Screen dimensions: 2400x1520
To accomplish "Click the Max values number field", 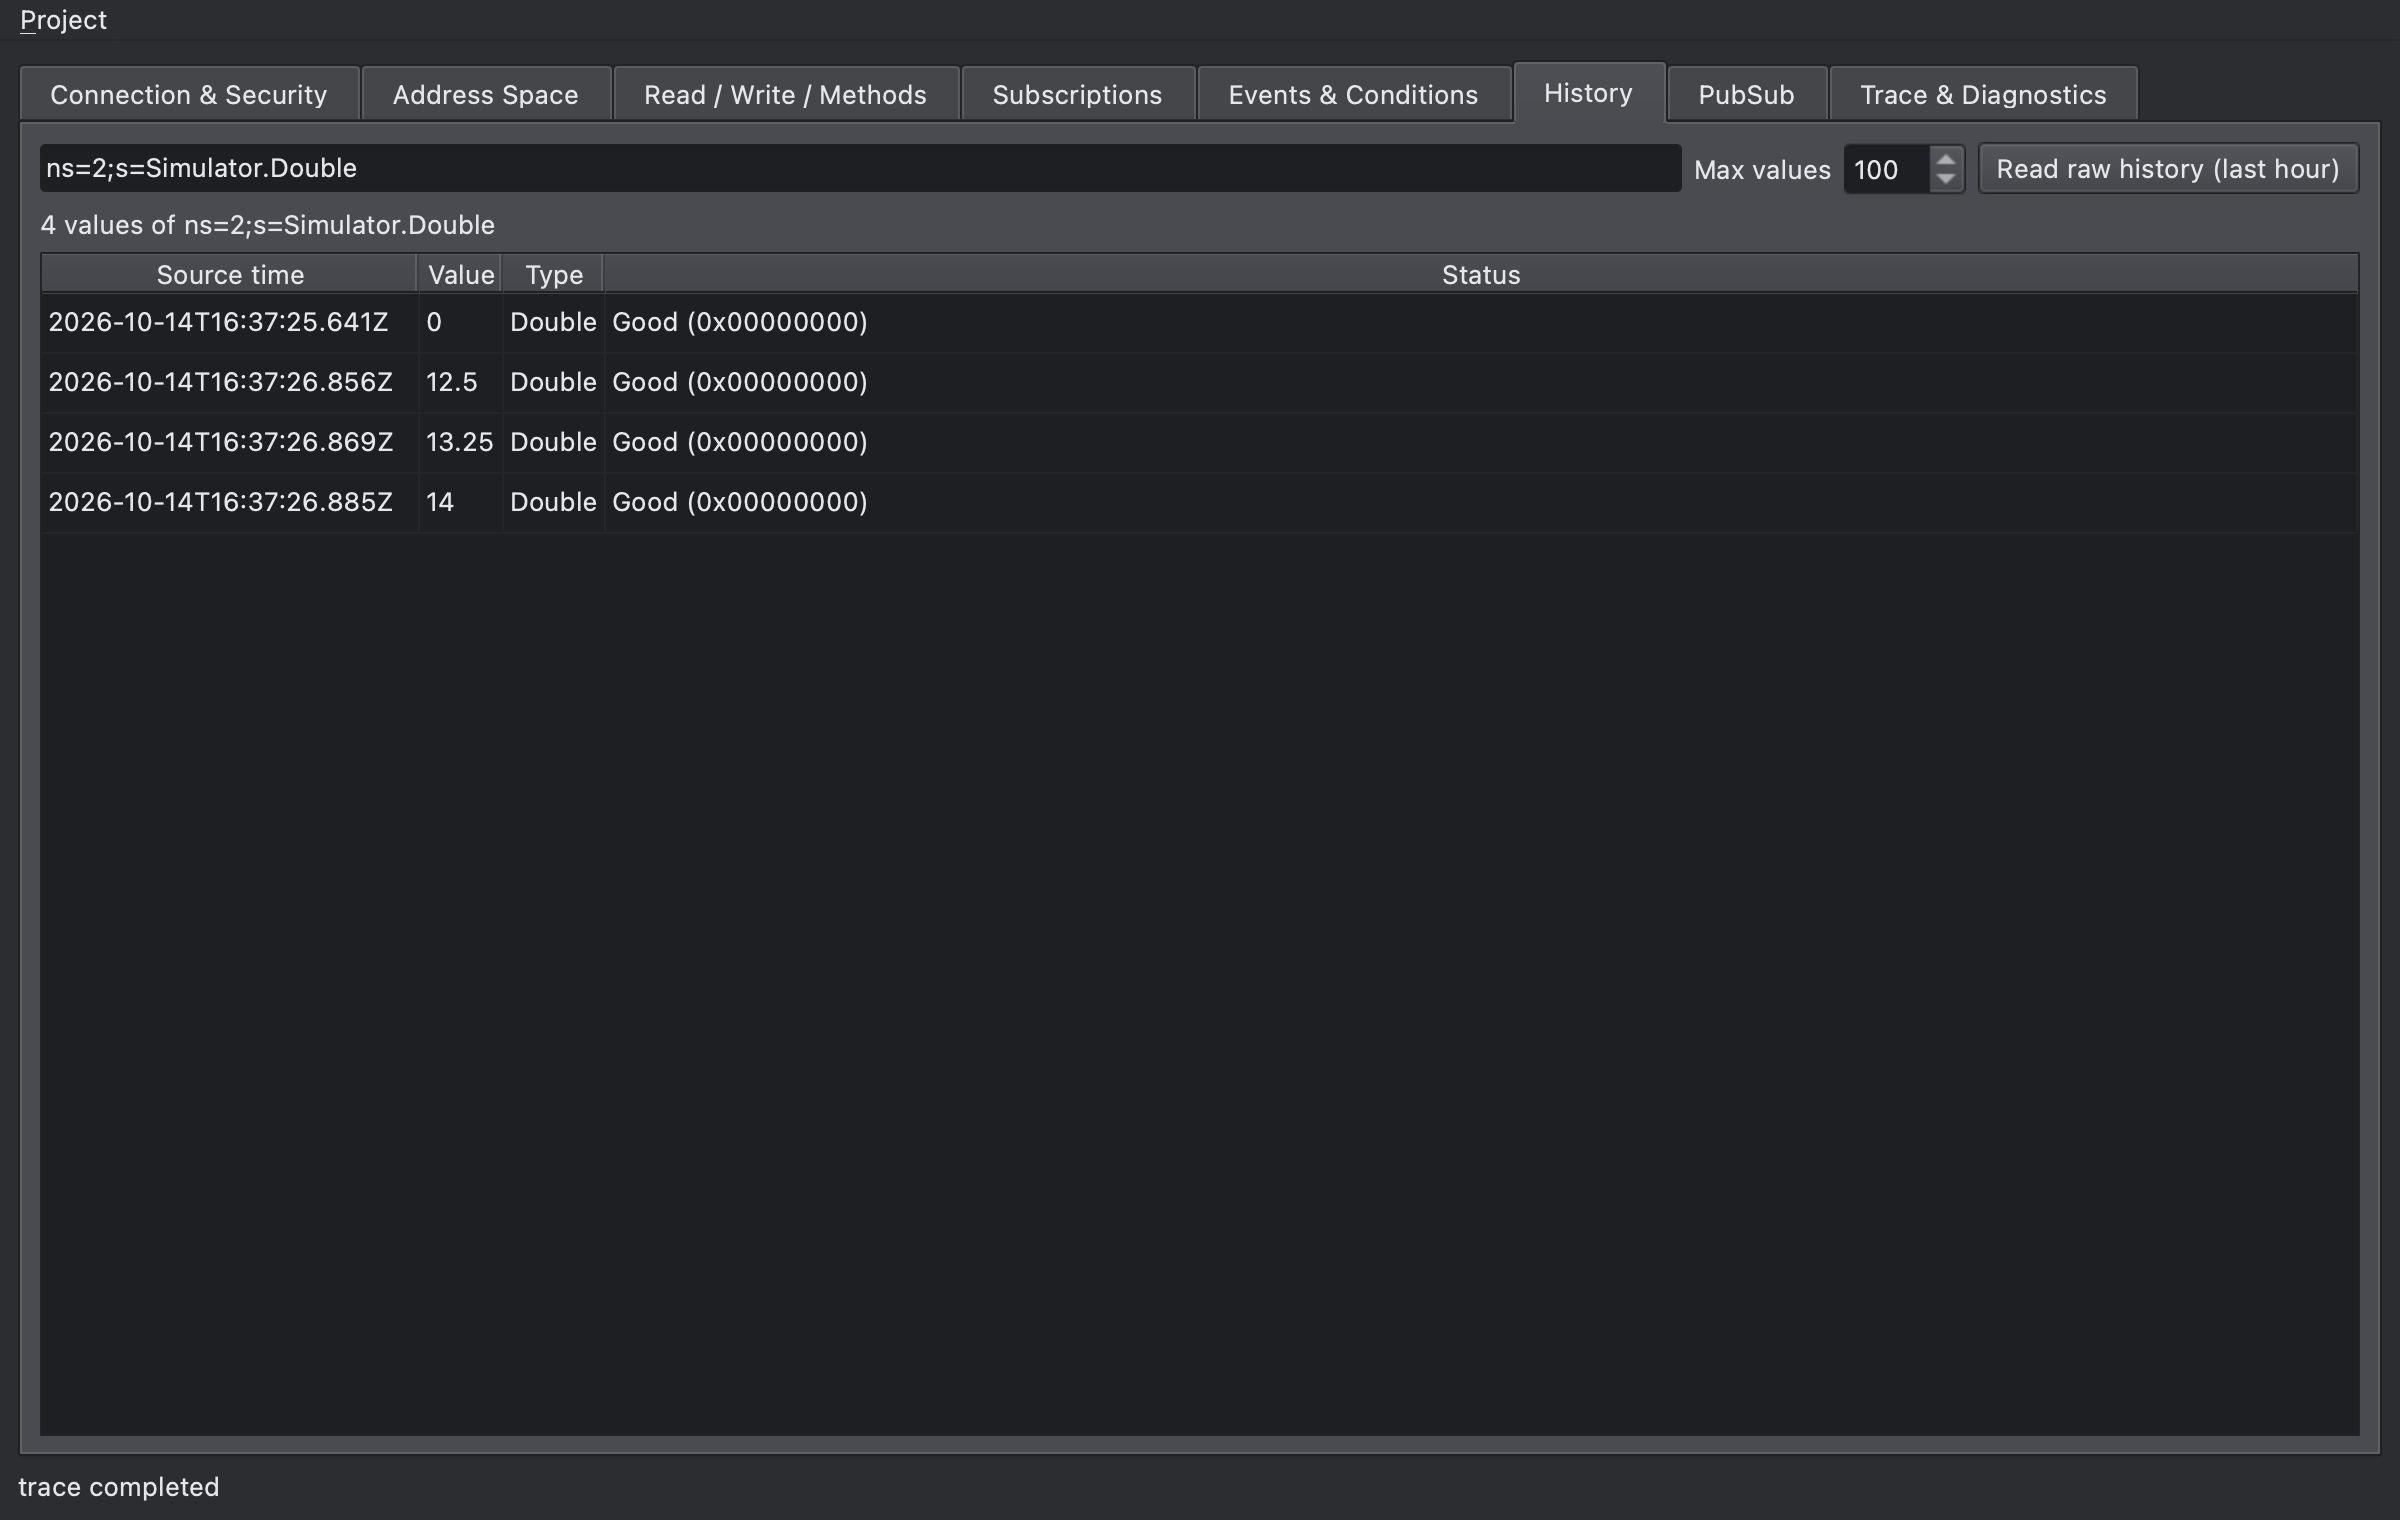I will click(x=1886, y=169).
